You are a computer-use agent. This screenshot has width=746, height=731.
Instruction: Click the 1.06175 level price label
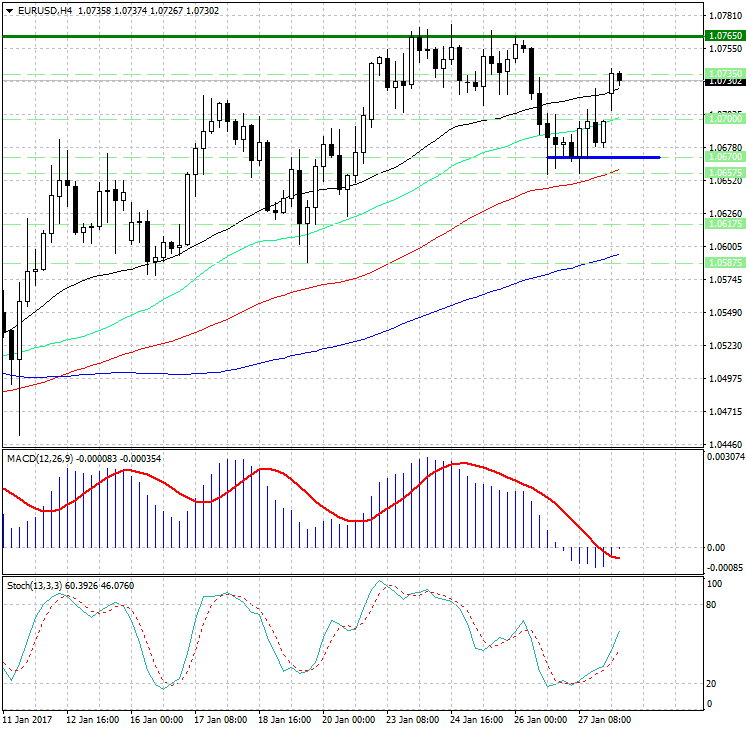point(724,224)
